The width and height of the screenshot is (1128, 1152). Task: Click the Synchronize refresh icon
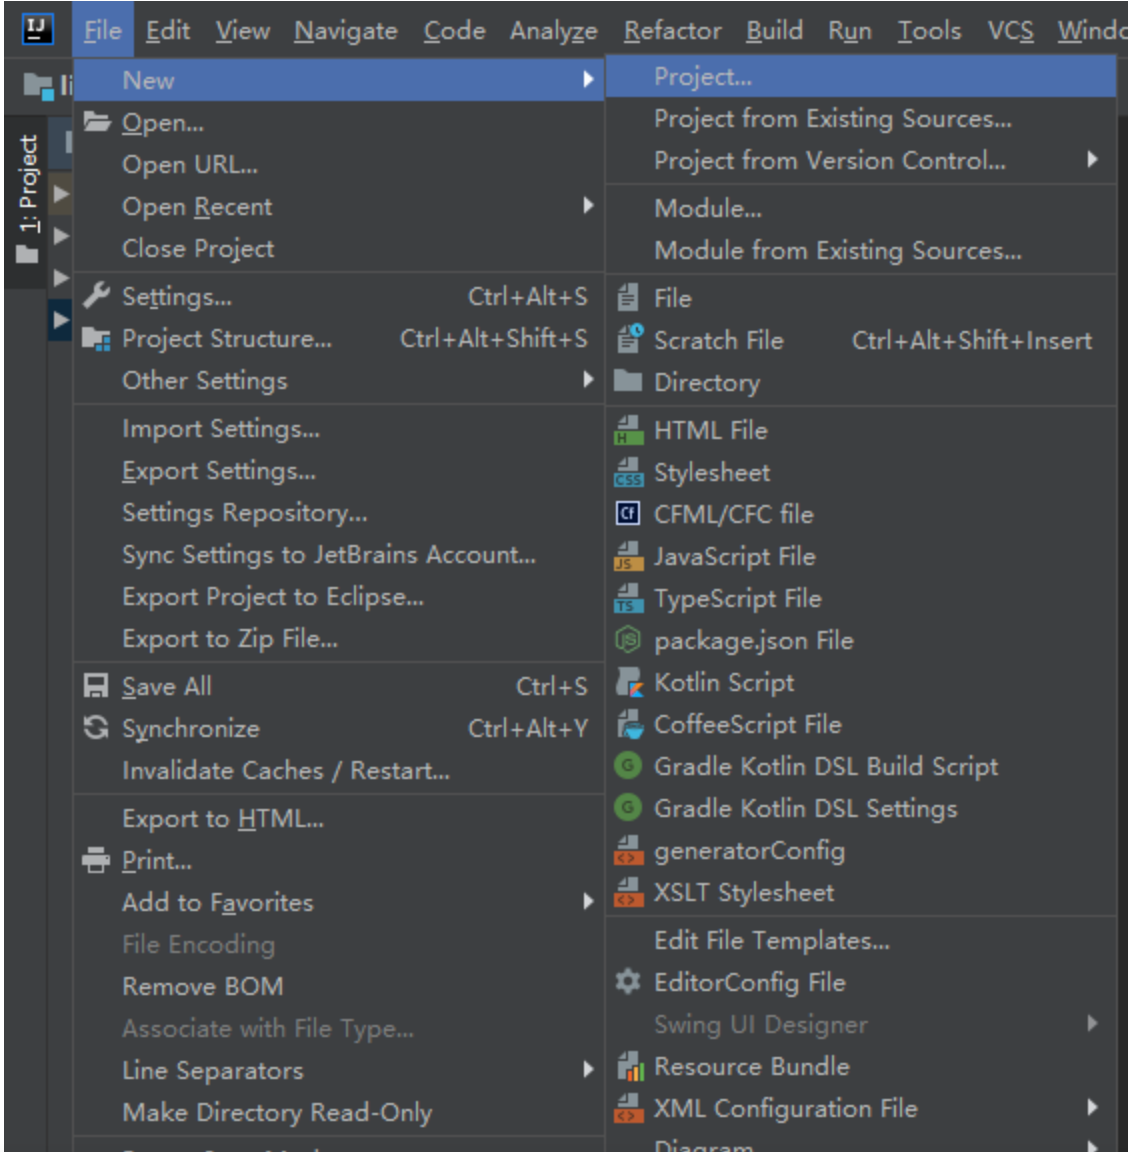click(x=96, y=728)
